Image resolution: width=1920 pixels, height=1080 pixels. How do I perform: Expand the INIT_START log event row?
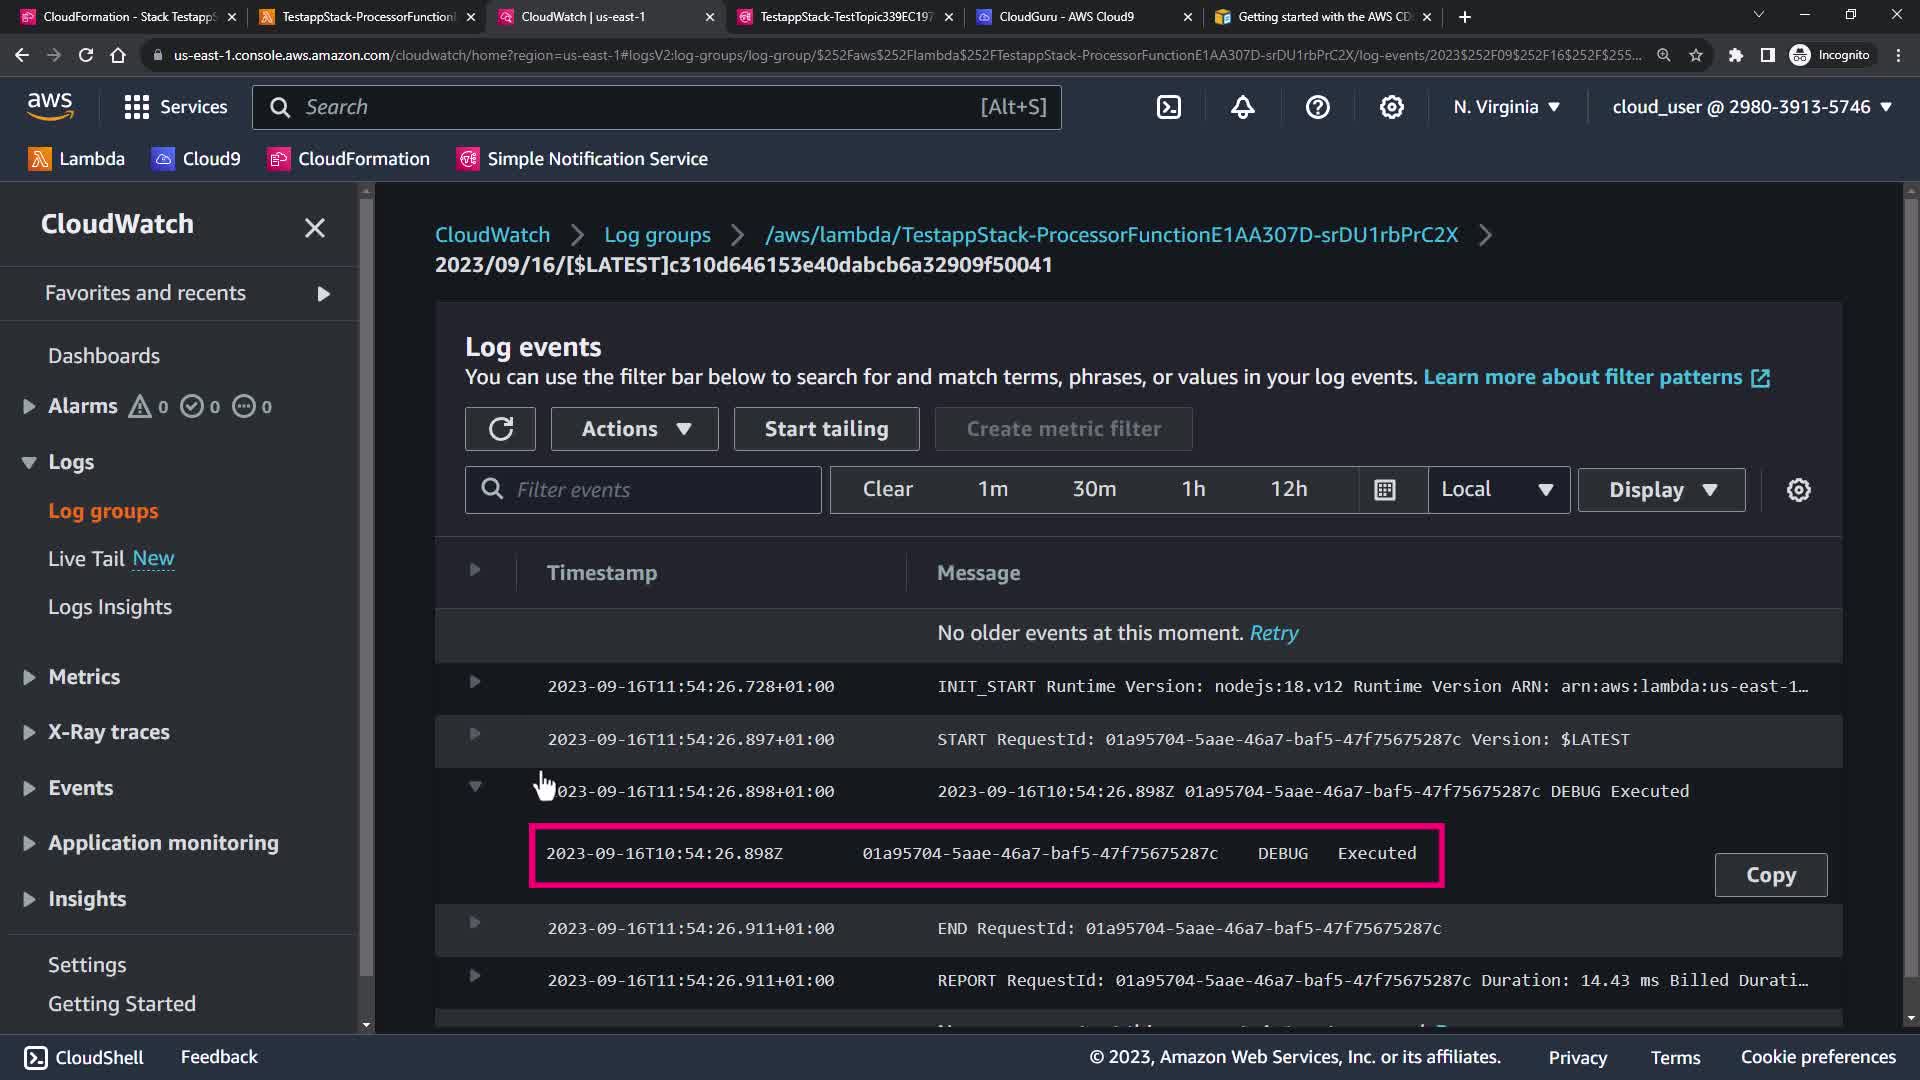(475, 682)
